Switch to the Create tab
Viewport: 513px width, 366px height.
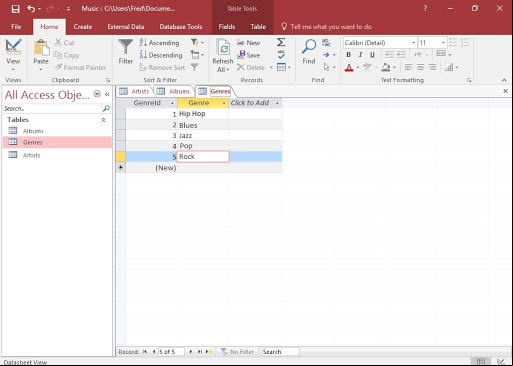tap(83, 27)
